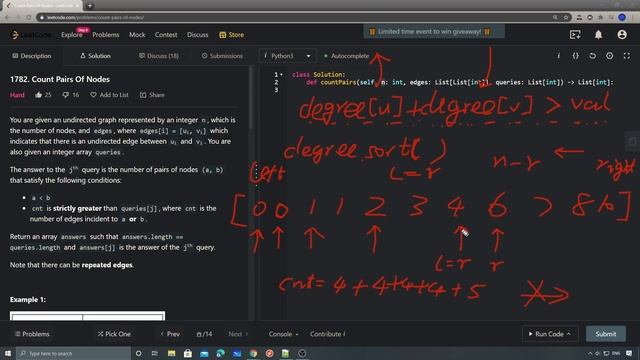Image resolution: width=640 pixels, height=360 pixels.
Task: Click the Example 1 image thumbnail
Action: click(x=87, y=316)
